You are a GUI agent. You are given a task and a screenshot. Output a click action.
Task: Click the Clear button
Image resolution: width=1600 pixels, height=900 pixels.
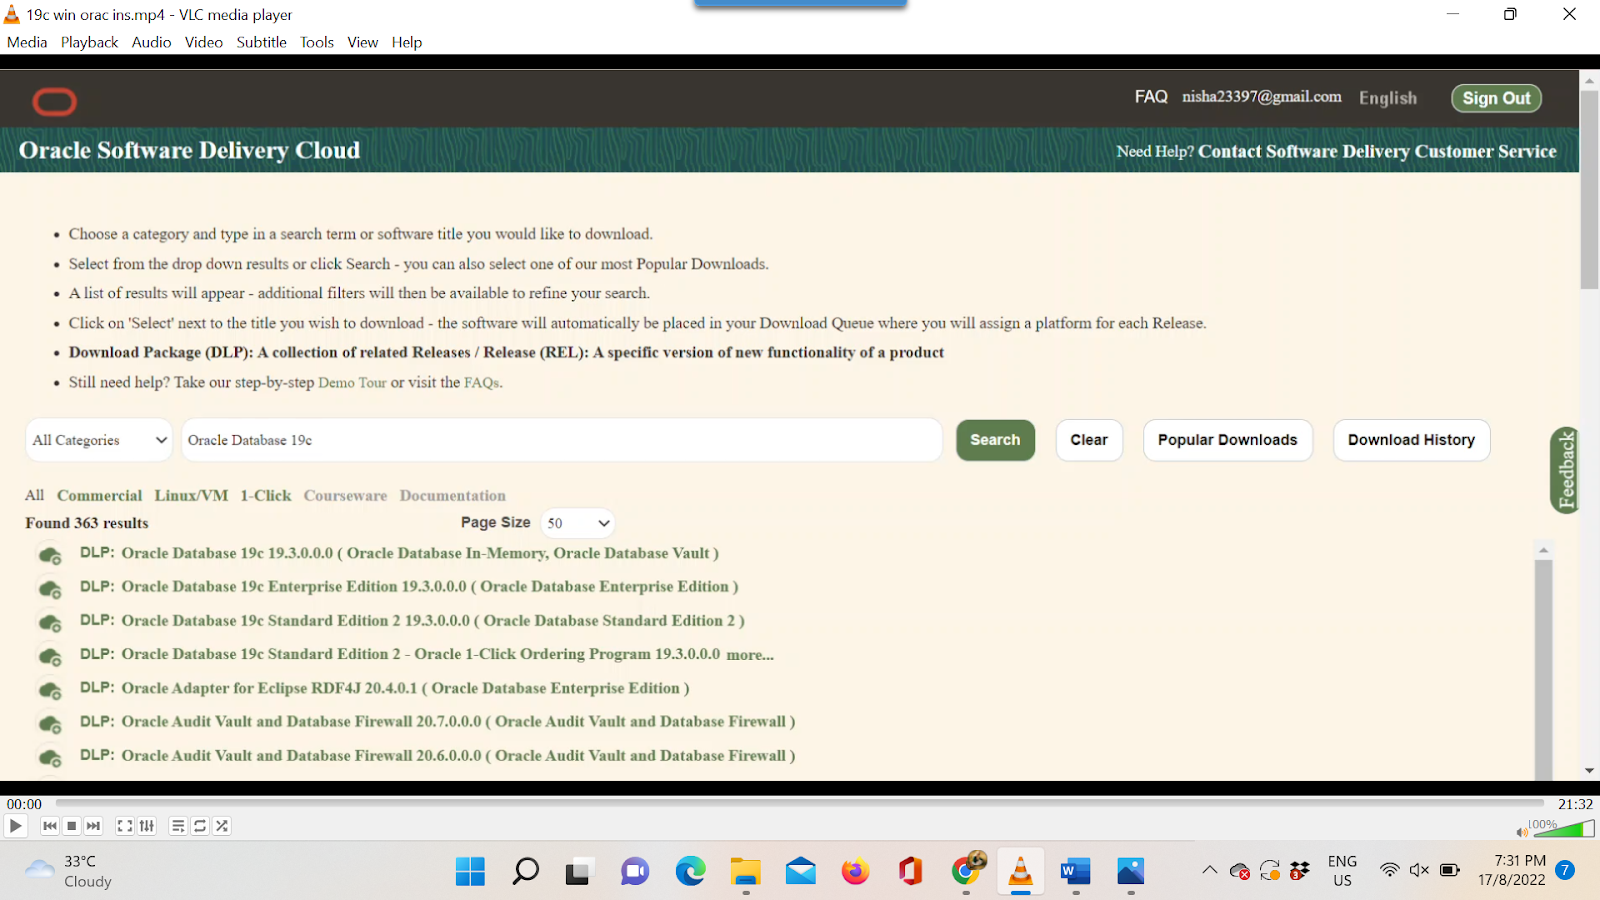(x=1089, y=440)
